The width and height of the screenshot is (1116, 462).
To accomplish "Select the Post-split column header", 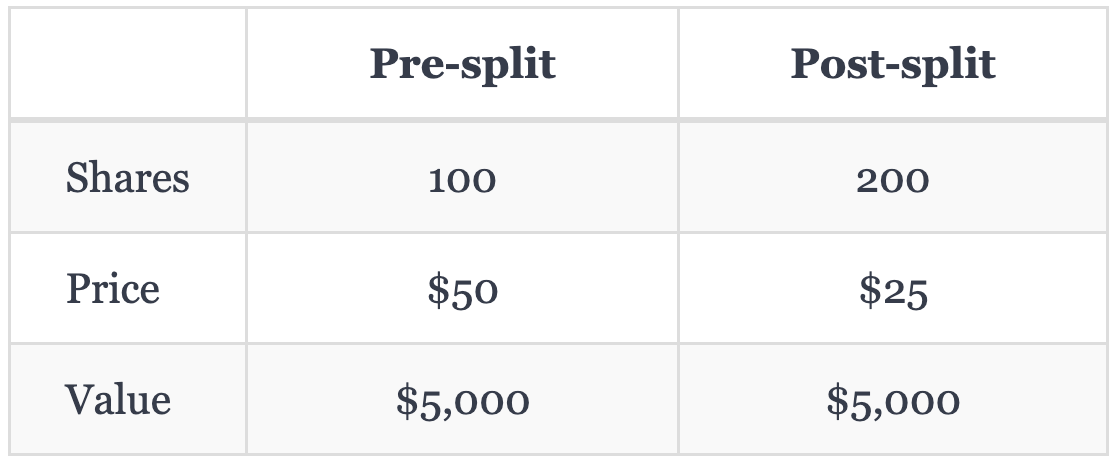I will click(893, 63).
